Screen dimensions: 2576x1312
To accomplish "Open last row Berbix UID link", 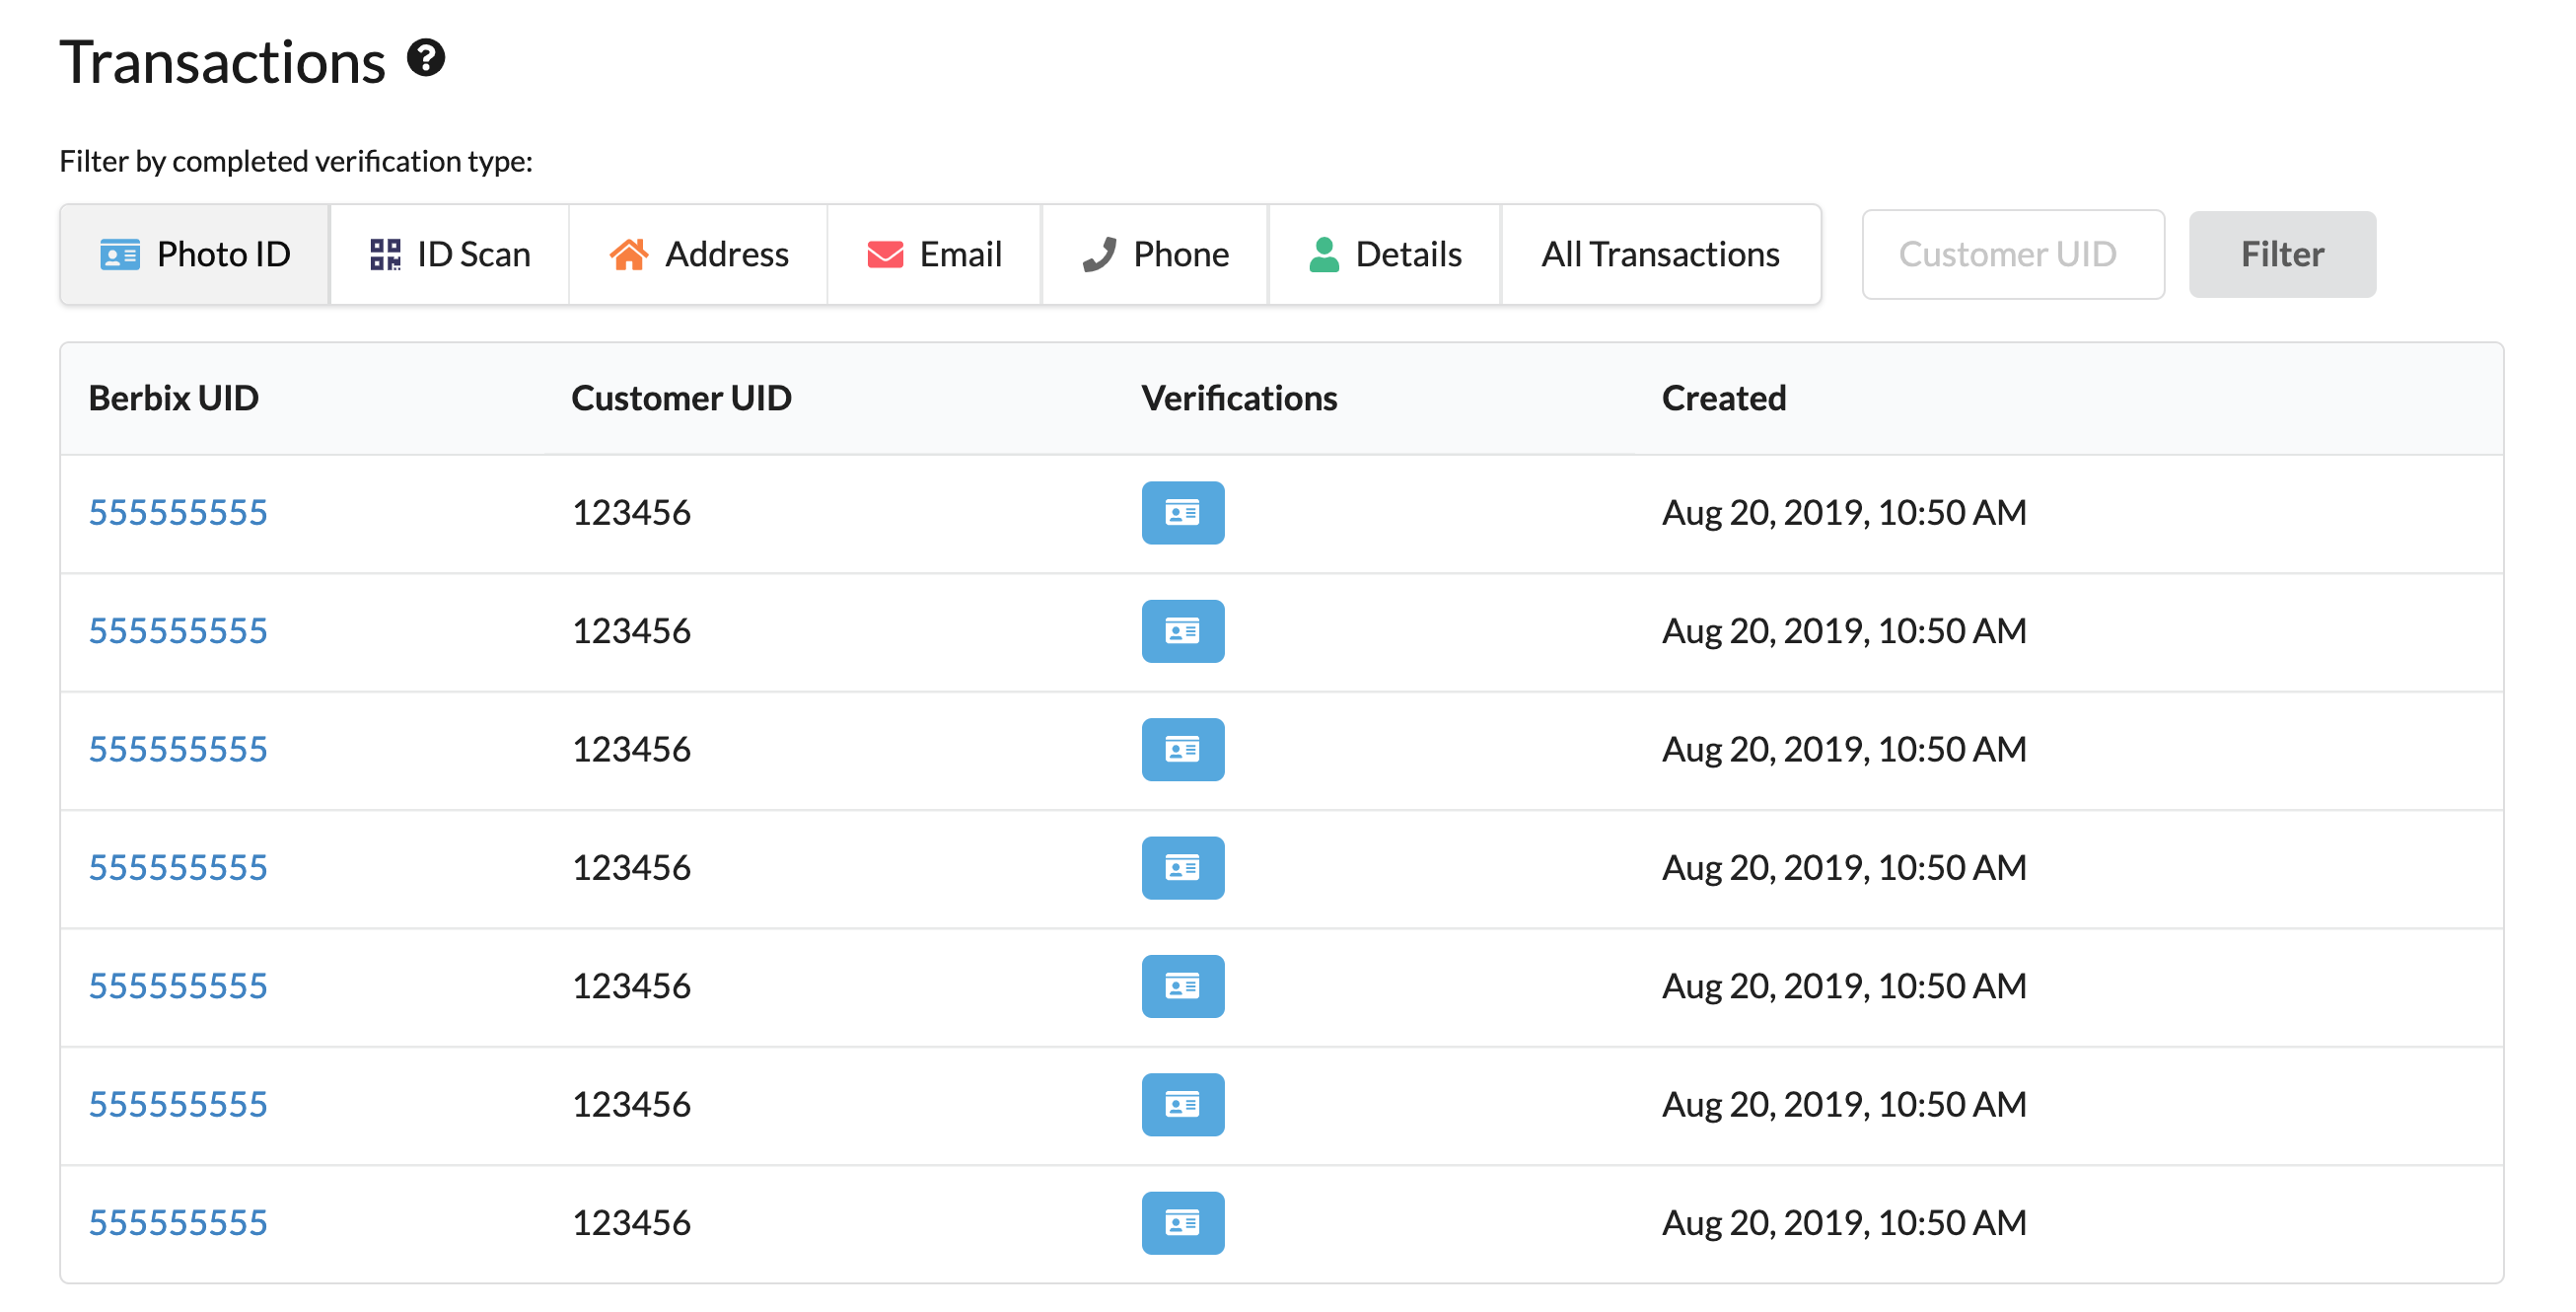I will (178, 1222).
